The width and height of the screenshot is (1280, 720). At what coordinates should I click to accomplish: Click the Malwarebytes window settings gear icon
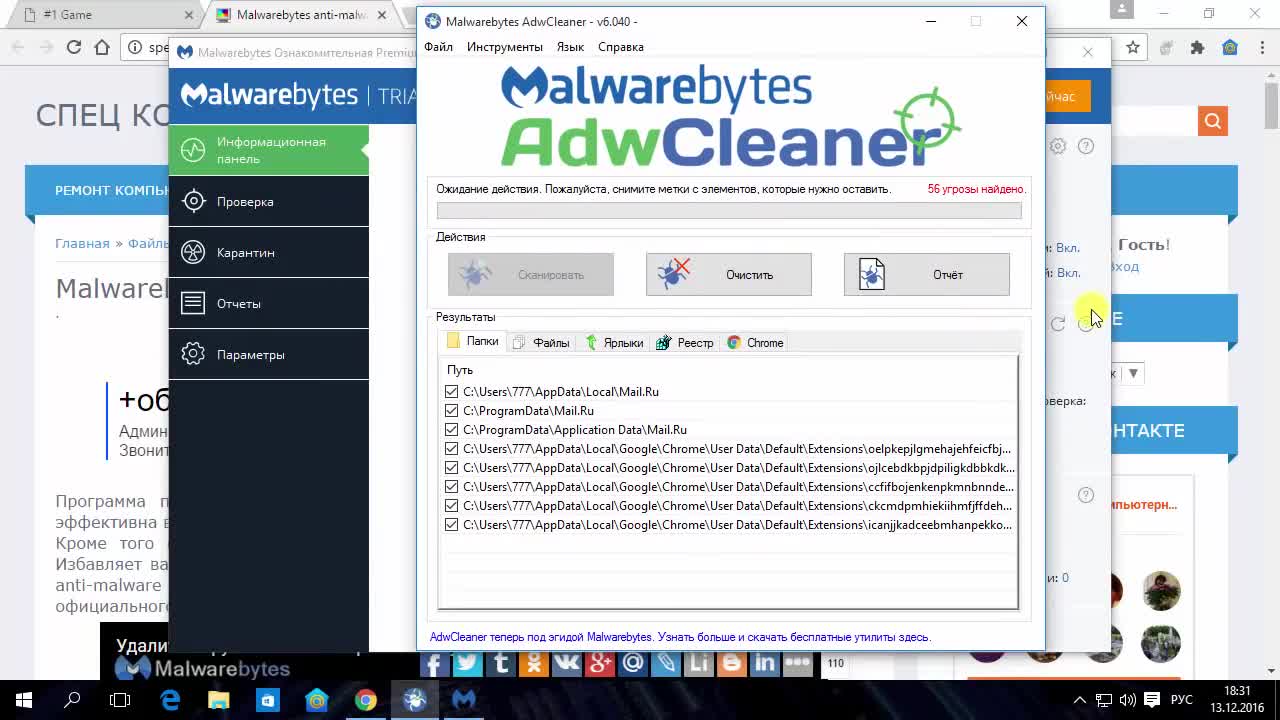point(1058,146)
